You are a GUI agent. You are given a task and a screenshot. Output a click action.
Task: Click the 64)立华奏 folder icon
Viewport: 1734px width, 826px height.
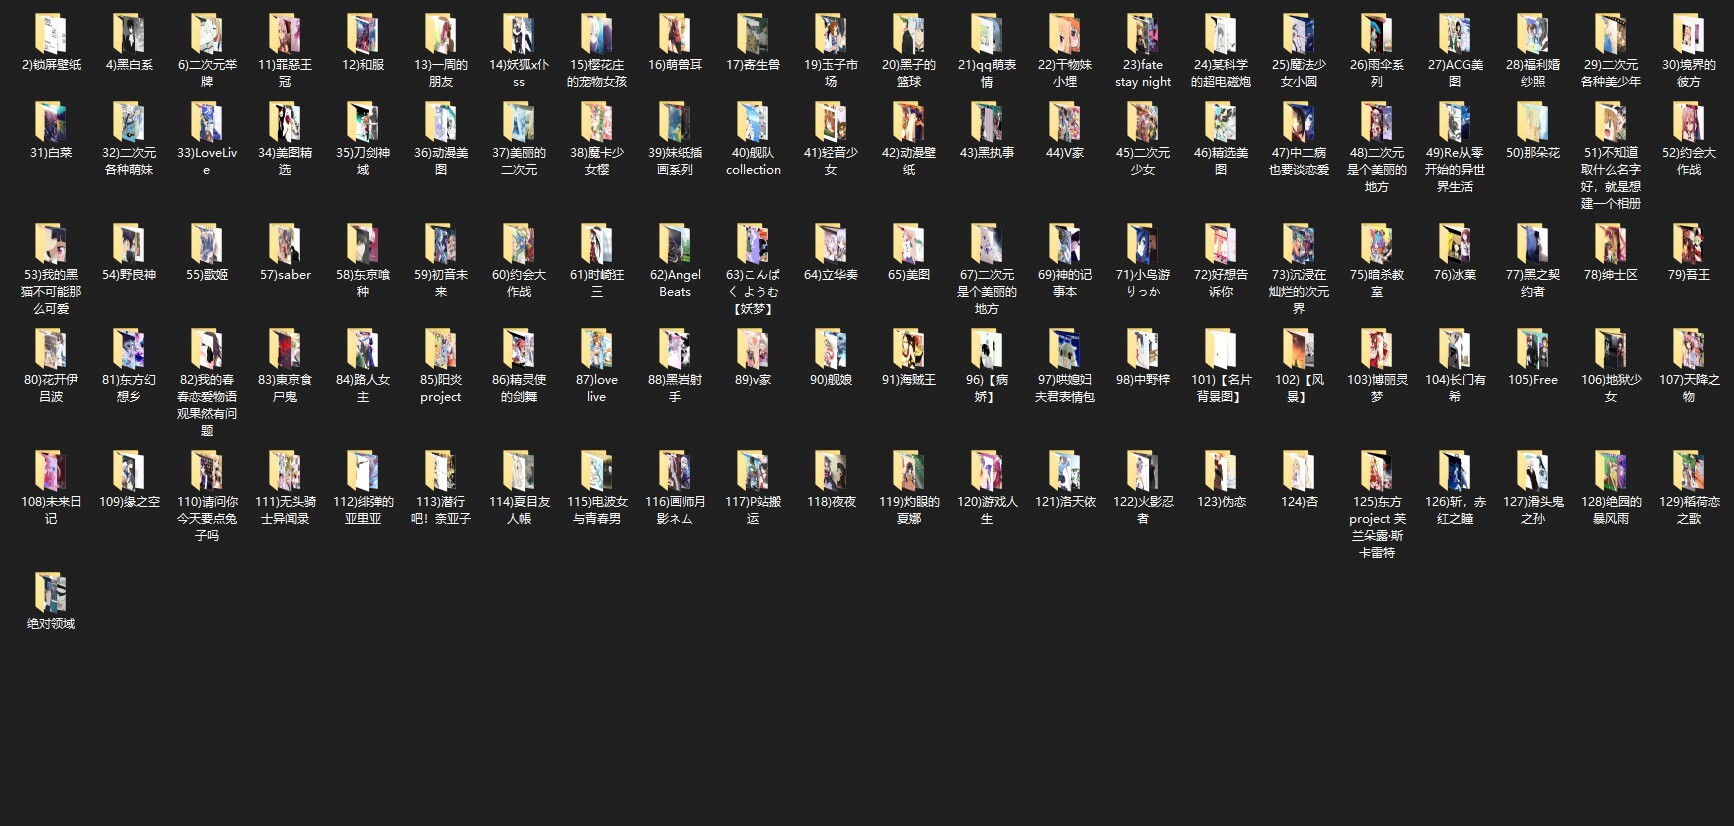pos(830,244)
